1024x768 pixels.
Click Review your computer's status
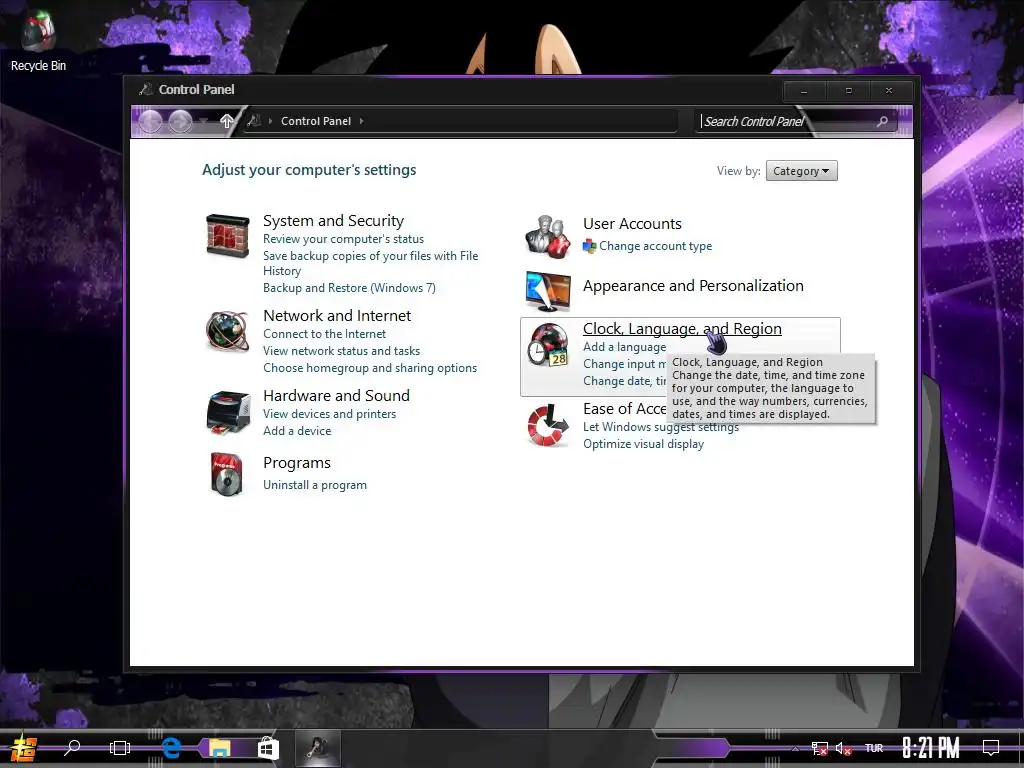344,239
